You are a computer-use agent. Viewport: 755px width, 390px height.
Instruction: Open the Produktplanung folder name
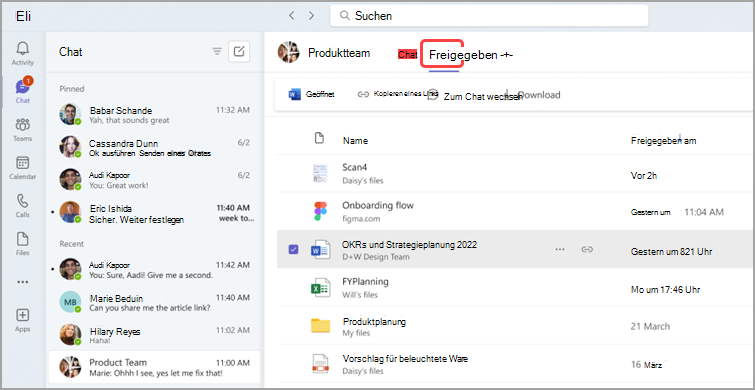[x=374, y=321]
